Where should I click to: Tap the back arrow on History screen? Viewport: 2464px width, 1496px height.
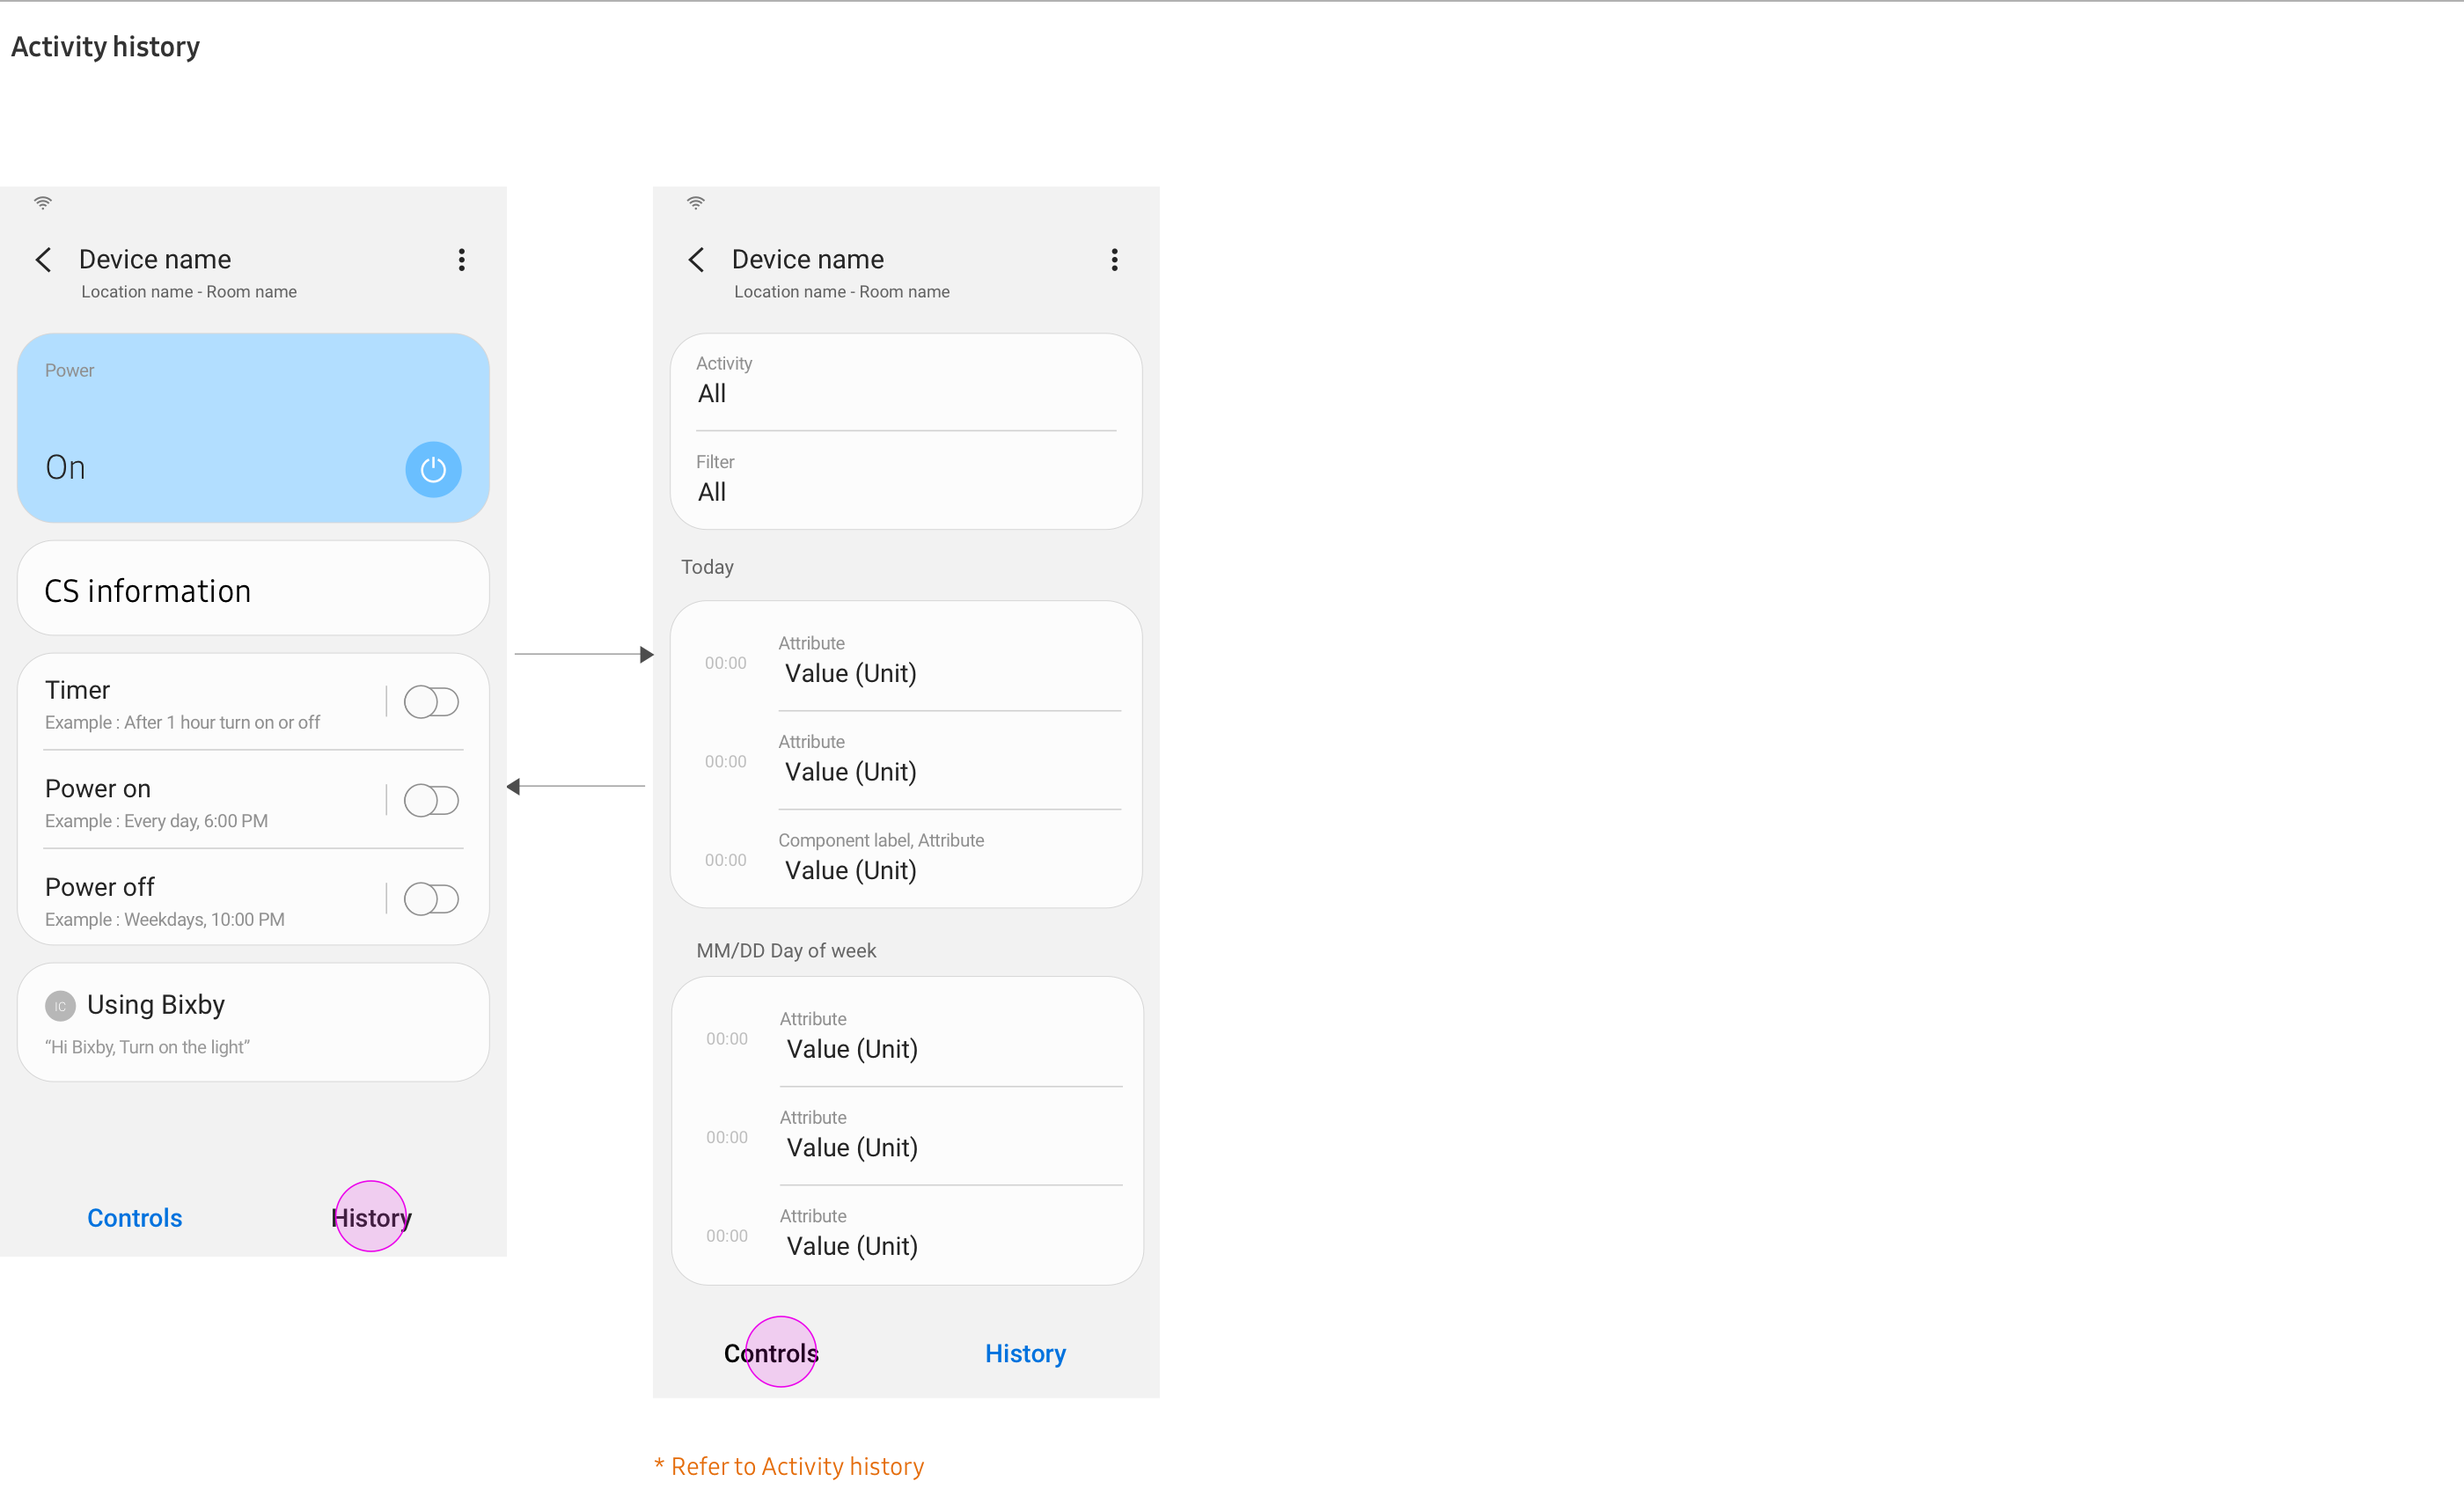pos(697,260)
